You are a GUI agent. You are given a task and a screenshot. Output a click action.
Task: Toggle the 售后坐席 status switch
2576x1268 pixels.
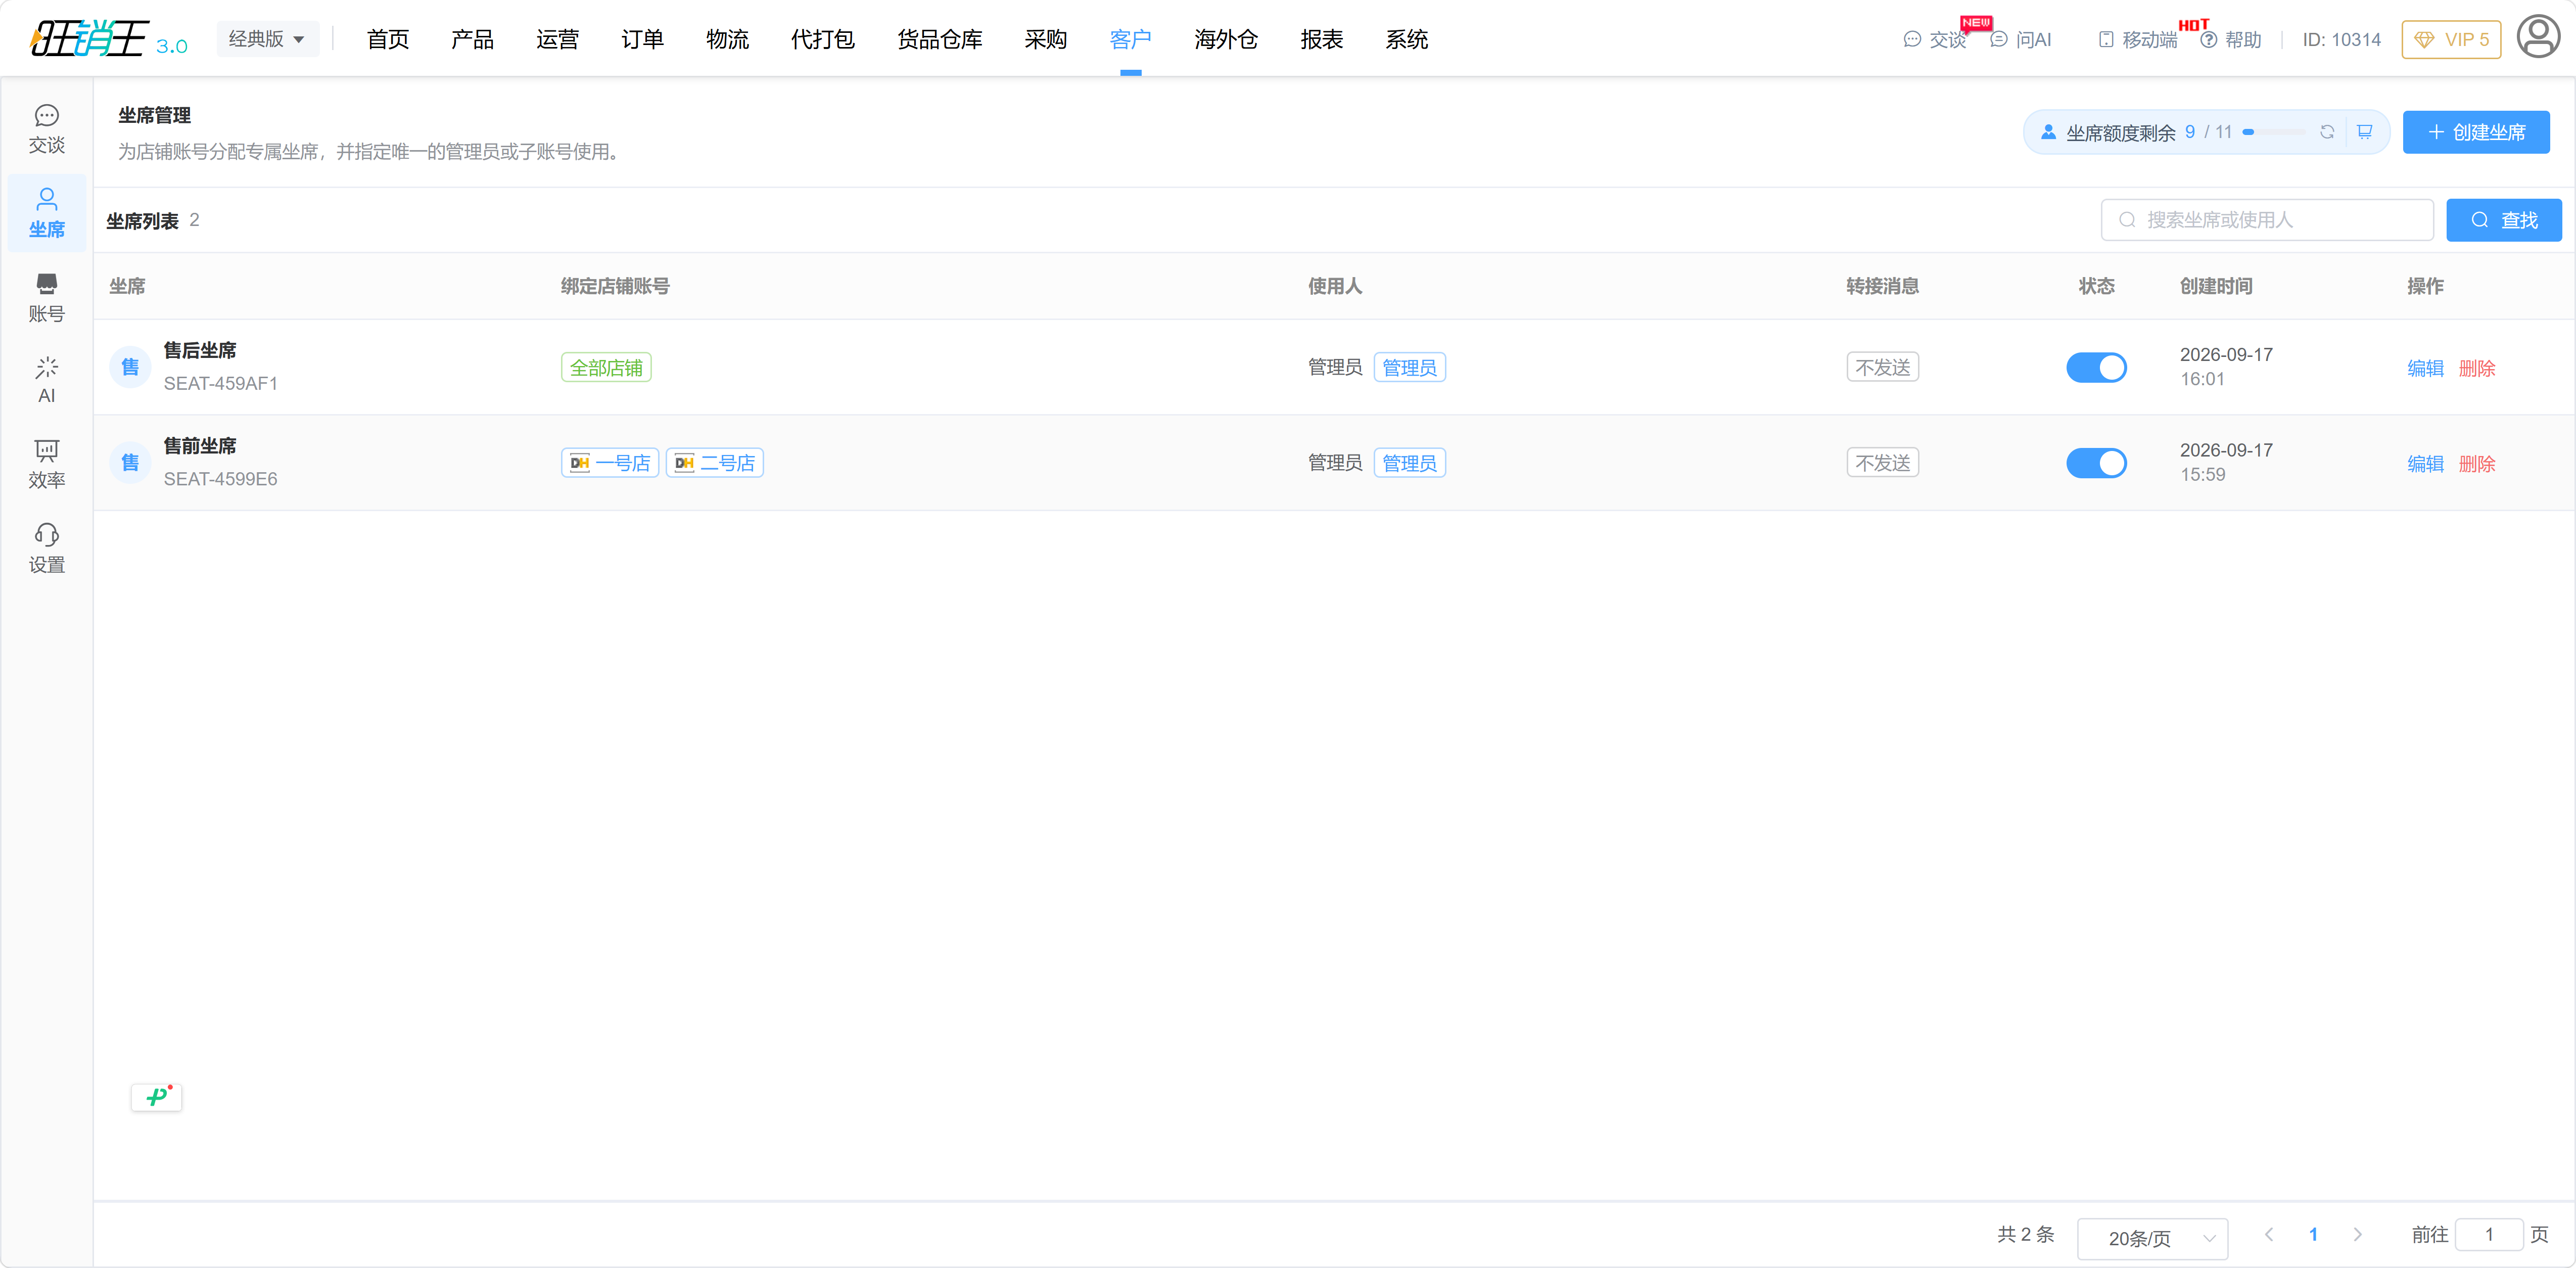pos(2096,367)
